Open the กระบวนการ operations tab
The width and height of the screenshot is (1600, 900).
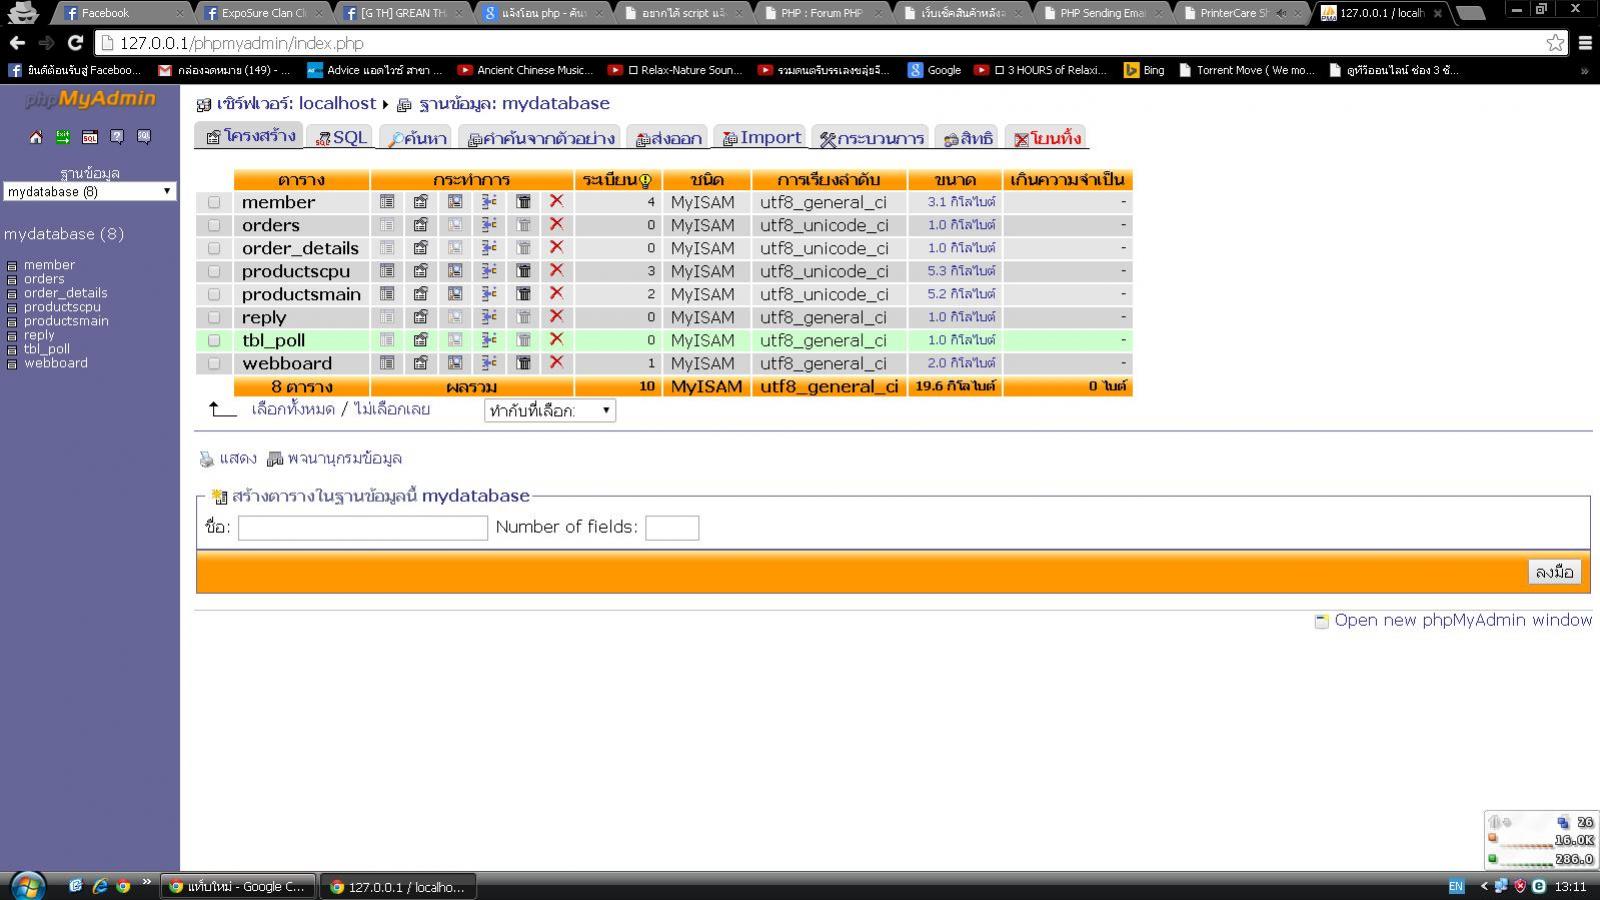point(872,138)
